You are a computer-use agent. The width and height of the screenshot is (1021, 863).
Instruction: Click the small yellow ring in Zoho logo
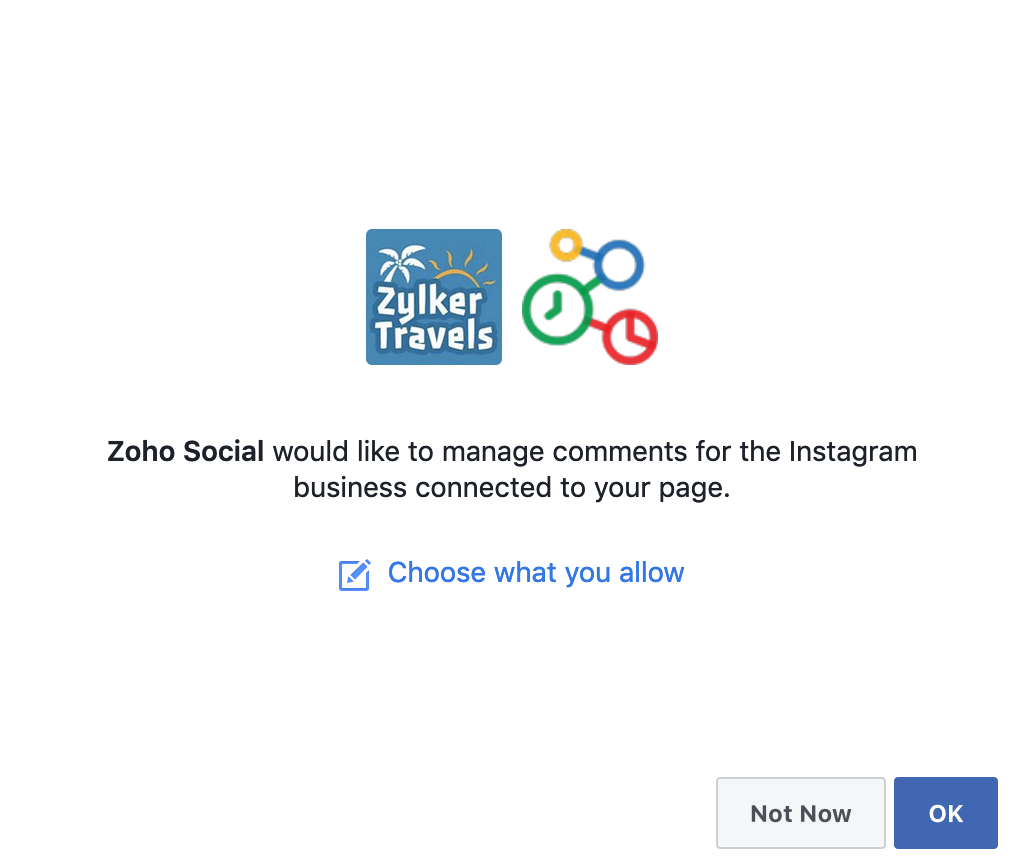566,245
